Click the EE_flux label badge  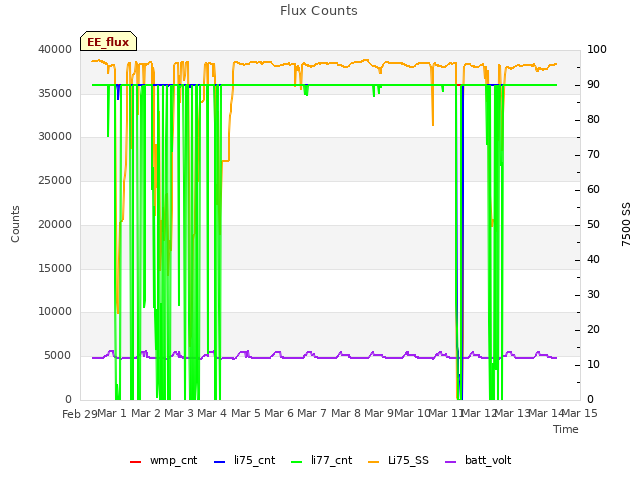coord(108,41)
